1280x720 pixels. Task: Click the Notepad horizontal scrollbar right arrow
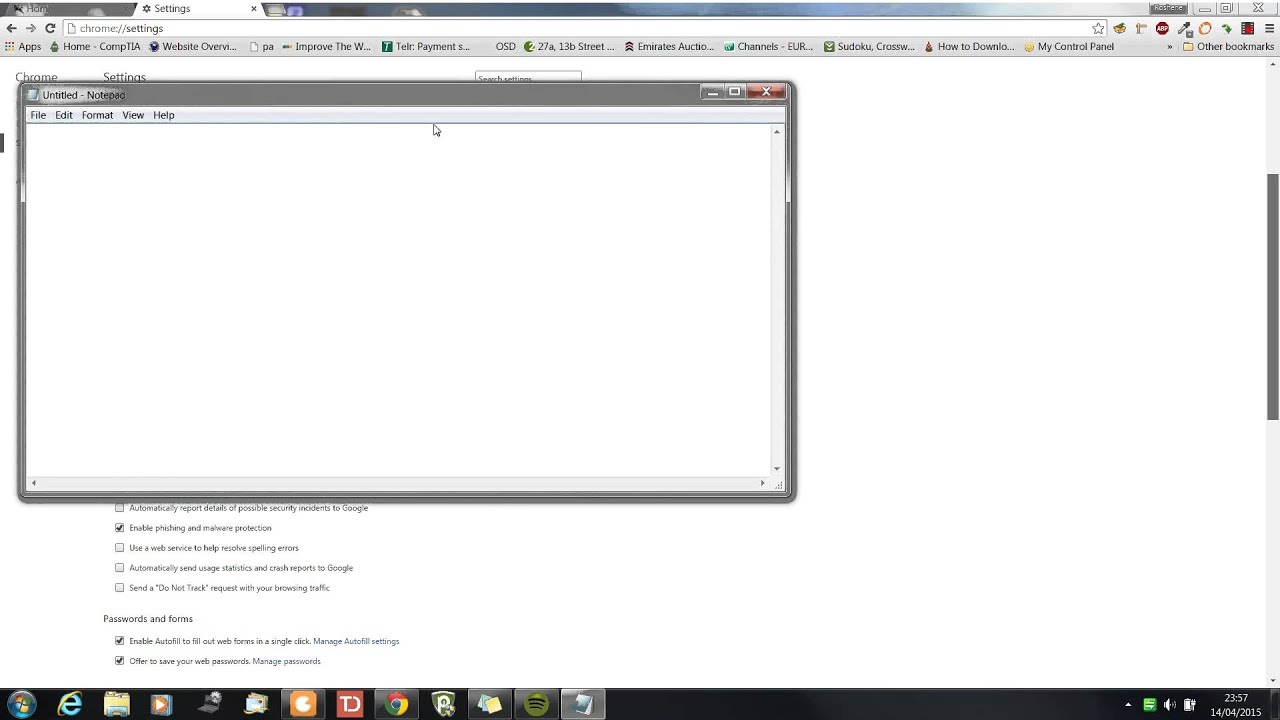[762, 484]
